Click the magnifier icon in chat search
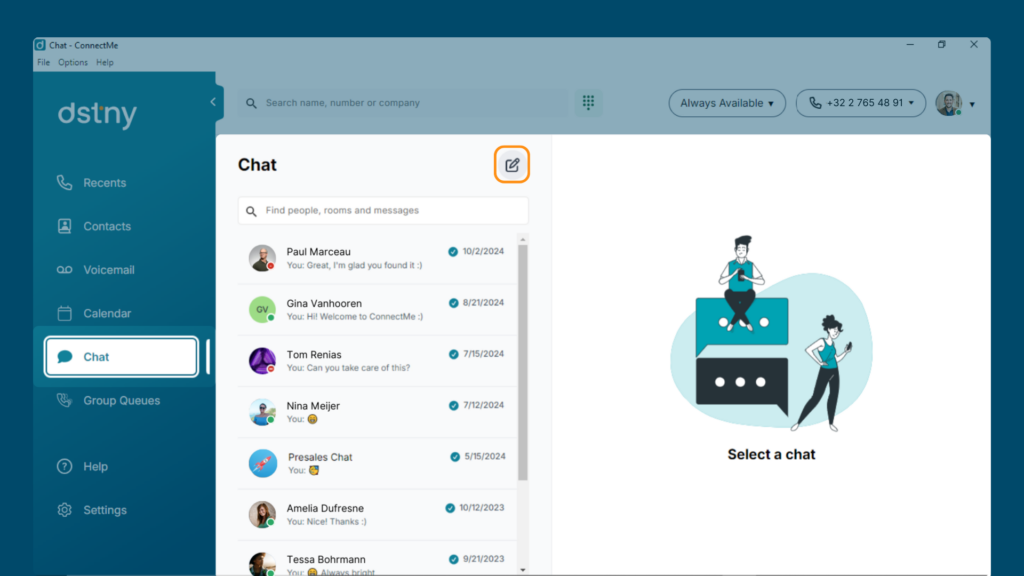 click(251, 211)
